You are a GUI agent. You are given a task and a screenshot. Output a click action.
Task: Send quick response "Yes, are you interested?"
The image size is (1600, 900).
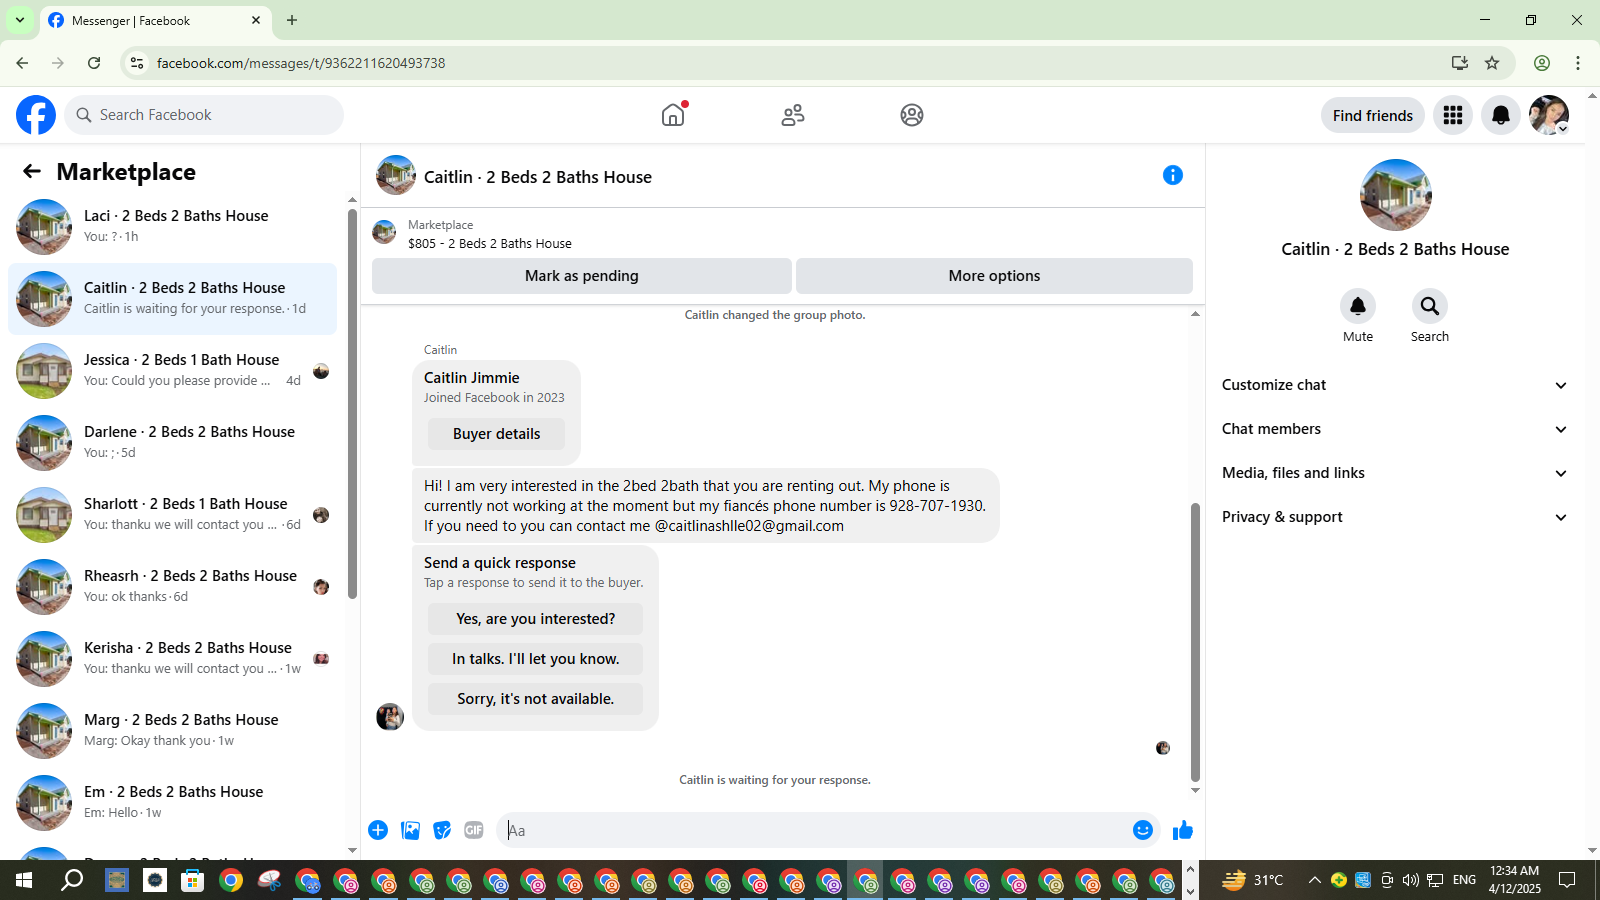[535, 619]
